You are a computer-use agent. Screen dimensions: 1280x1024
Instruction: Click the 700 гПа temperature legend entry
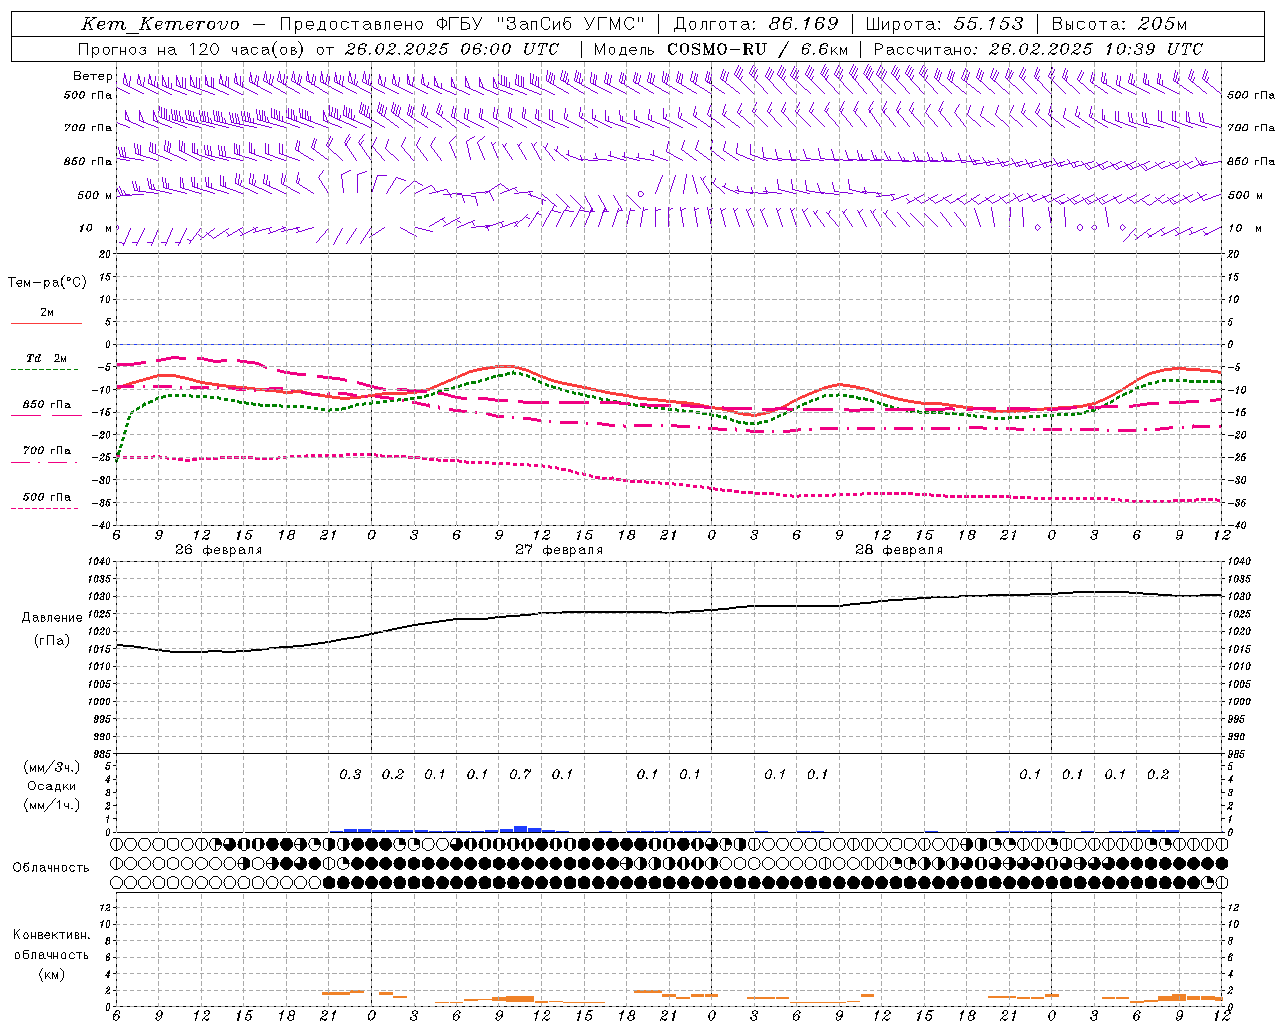tap(47, 451)
